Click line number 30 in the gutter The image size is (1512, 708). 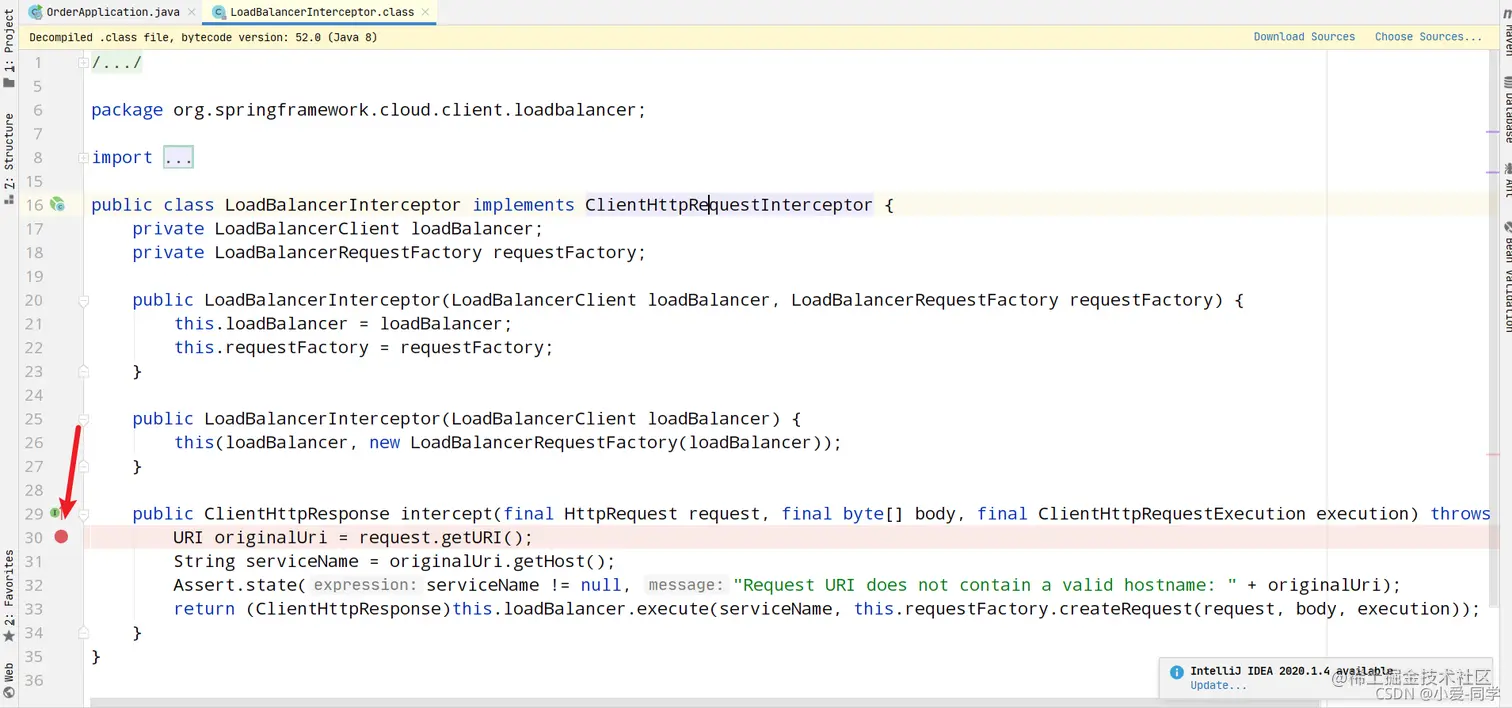click(x=34, y=537)
